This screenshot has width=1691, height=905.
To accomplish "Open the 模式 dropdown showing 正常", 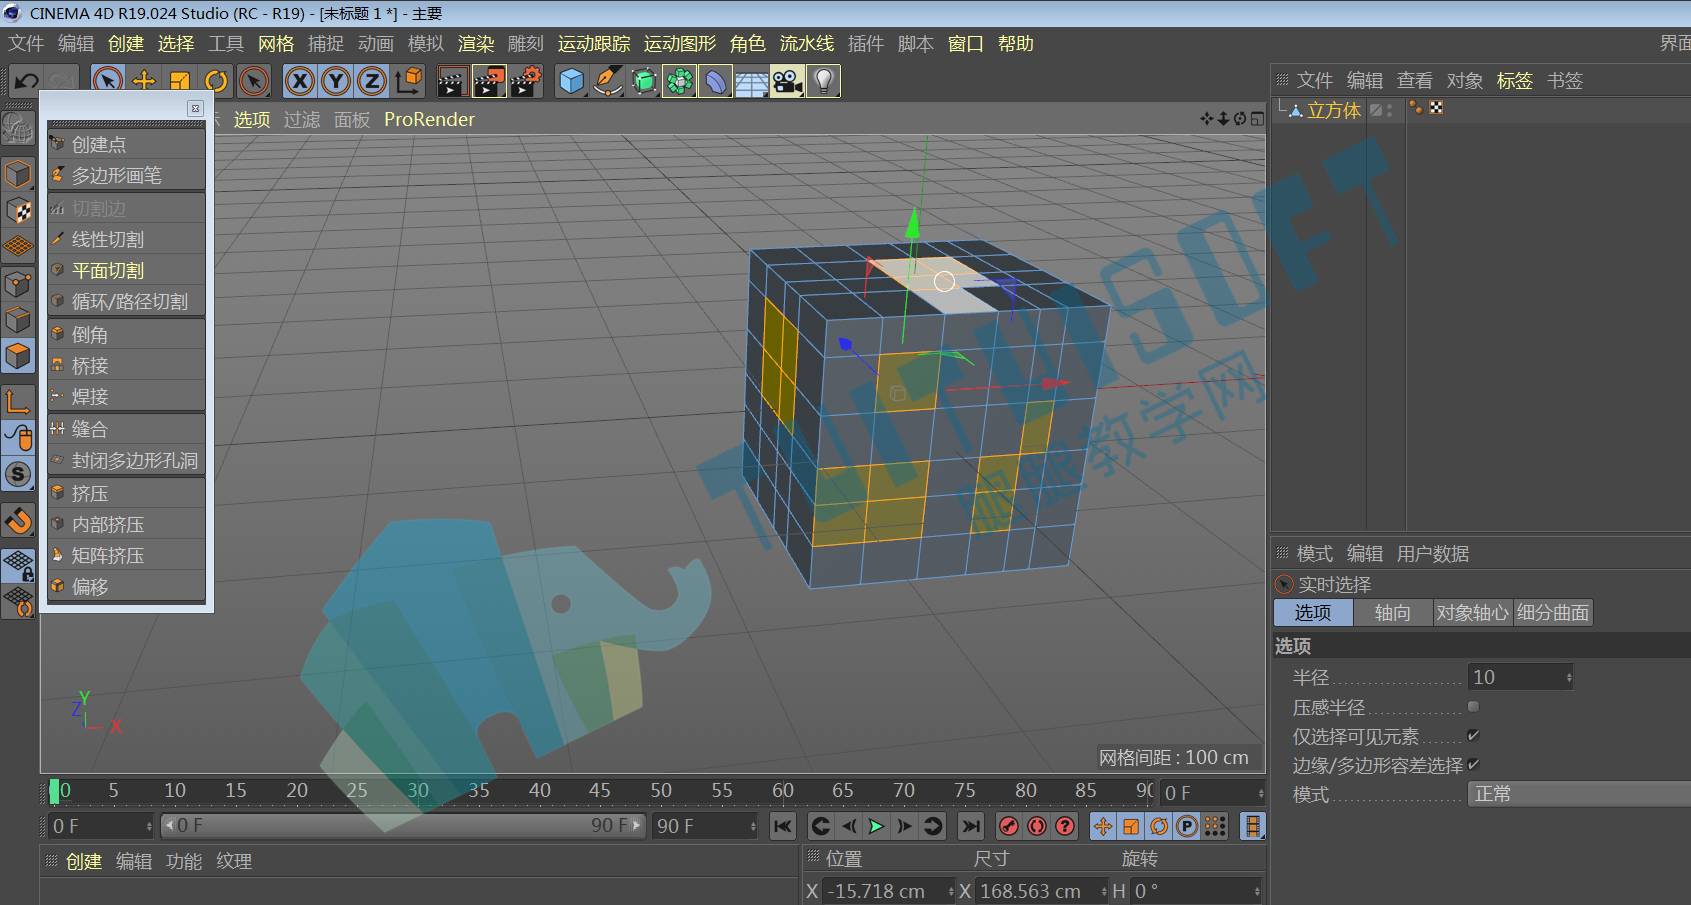I will point(1578,794).
